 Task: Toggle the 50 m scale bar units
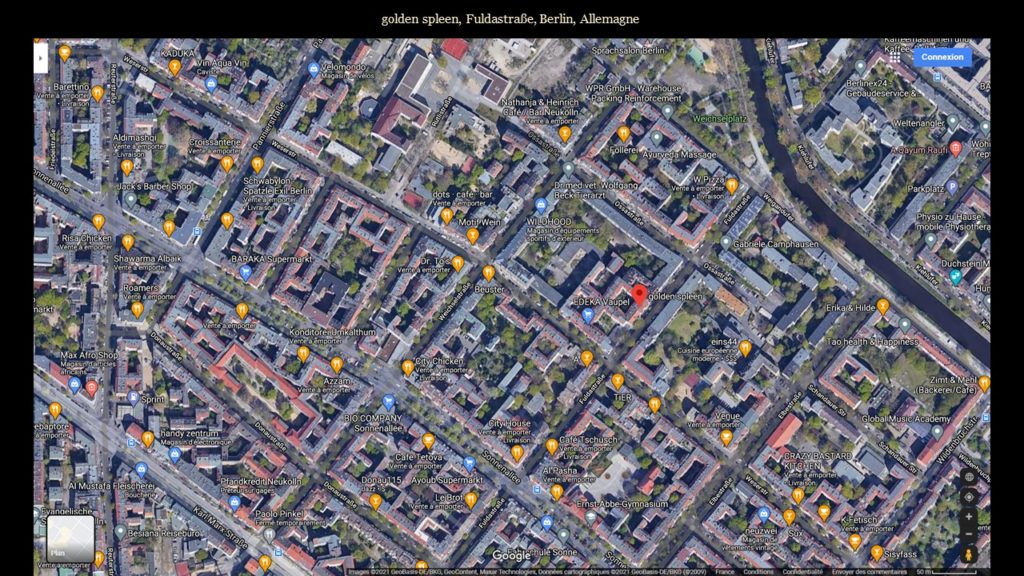tap(940, 571)
